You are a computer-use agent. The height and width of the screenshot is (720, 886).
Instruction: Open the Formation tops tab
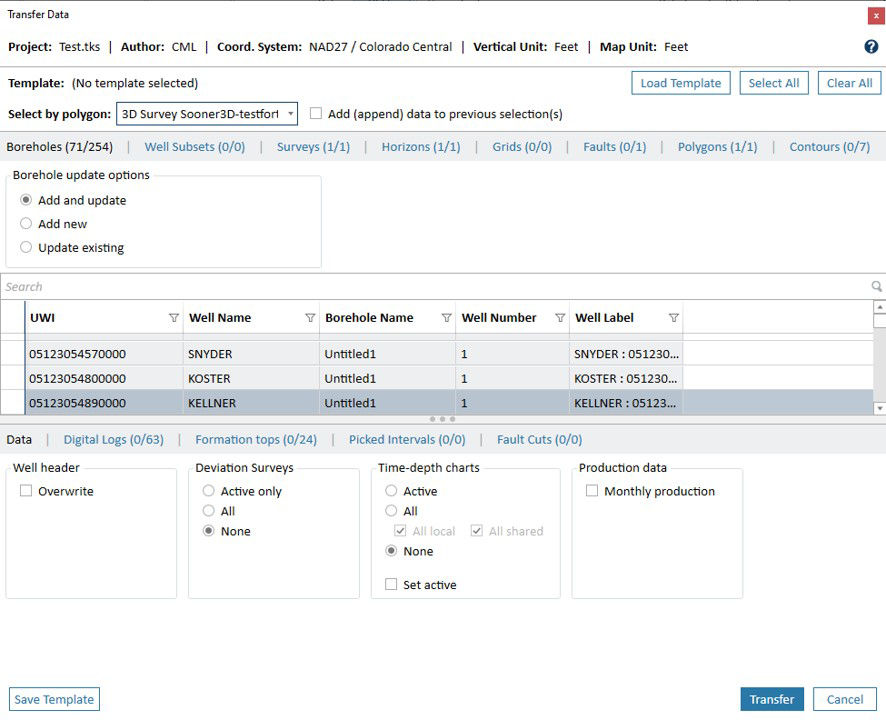coord(255,440)
